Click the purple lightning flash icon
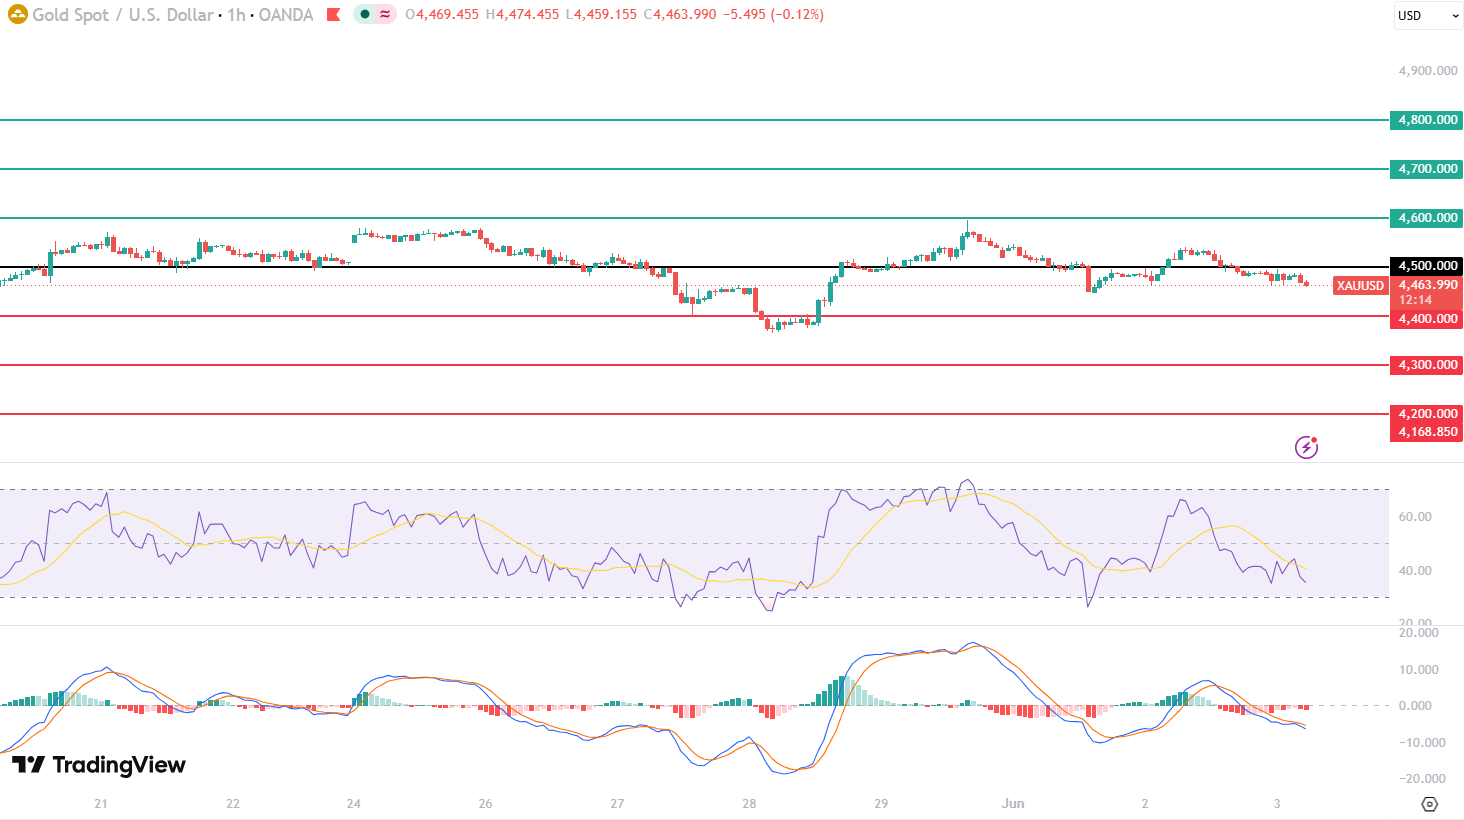This screenshot has width=1464, height=820. [x=1306, y=447]
